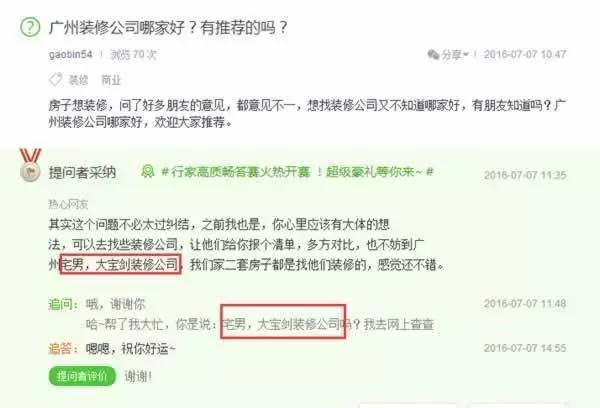Screen dimensions: 600x408
Task: Click the 热心网友 answerer name
Action: (x=68, y=204)
